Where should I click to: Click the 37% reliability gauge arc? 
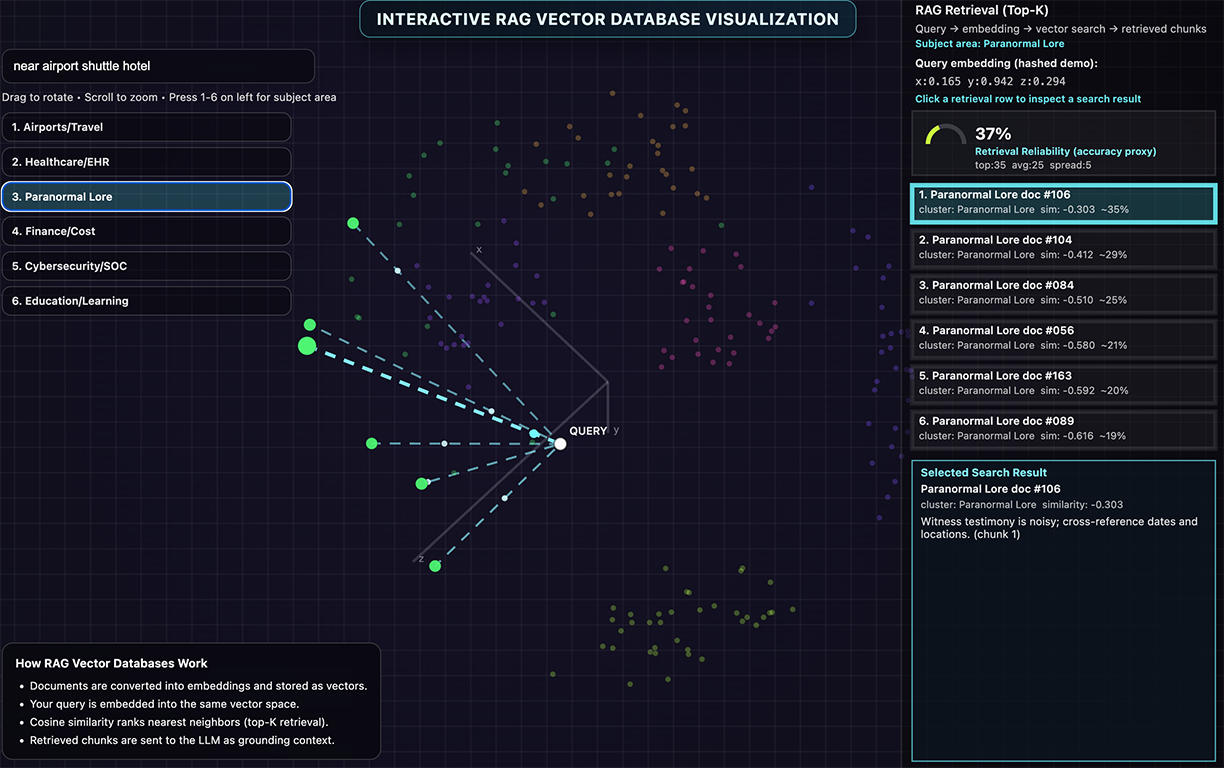coord(945,136)
